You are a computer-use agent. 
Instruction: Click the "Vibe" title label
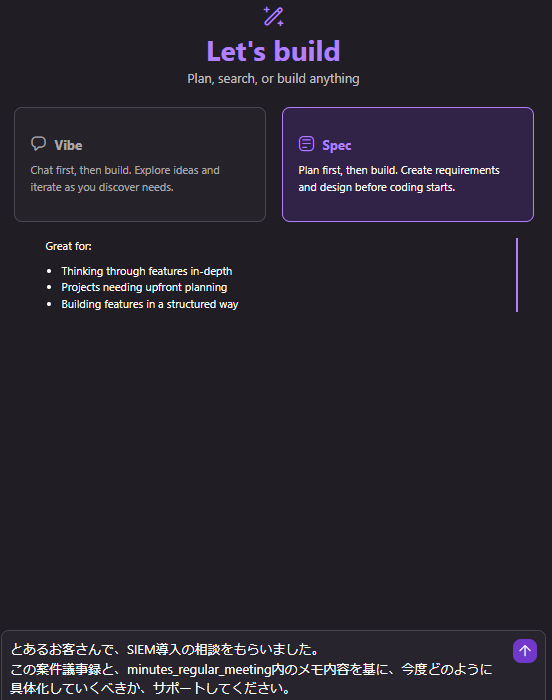click(68, 145)
